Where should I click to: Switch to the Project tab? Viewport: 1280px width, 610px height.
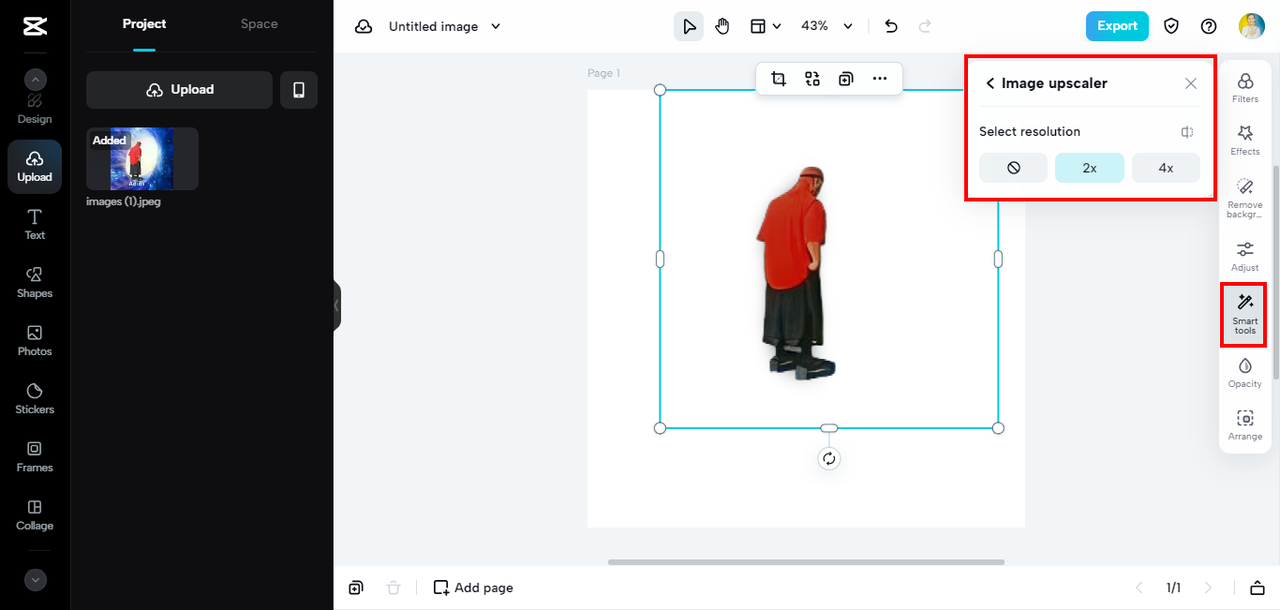pyautogui.click(x=144, y=24)
